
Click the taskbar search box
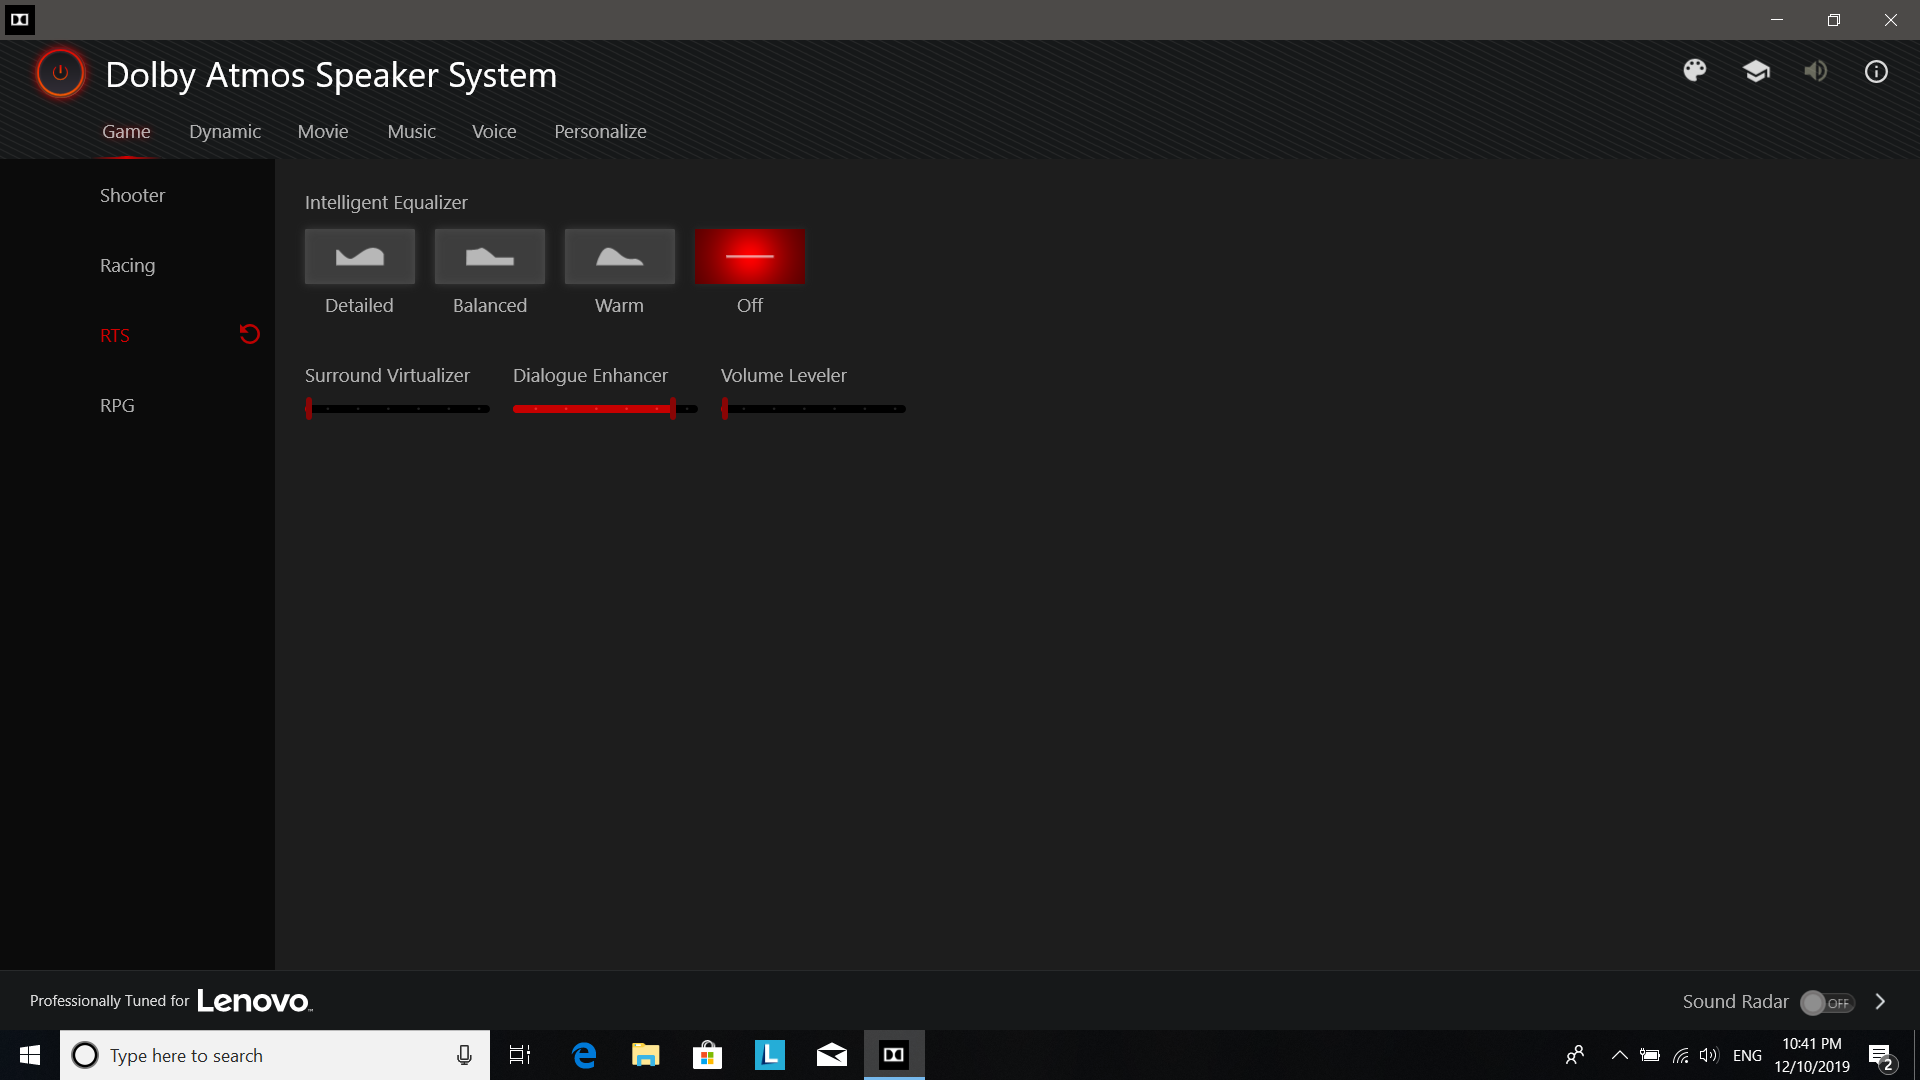[x=275, y=1055]
